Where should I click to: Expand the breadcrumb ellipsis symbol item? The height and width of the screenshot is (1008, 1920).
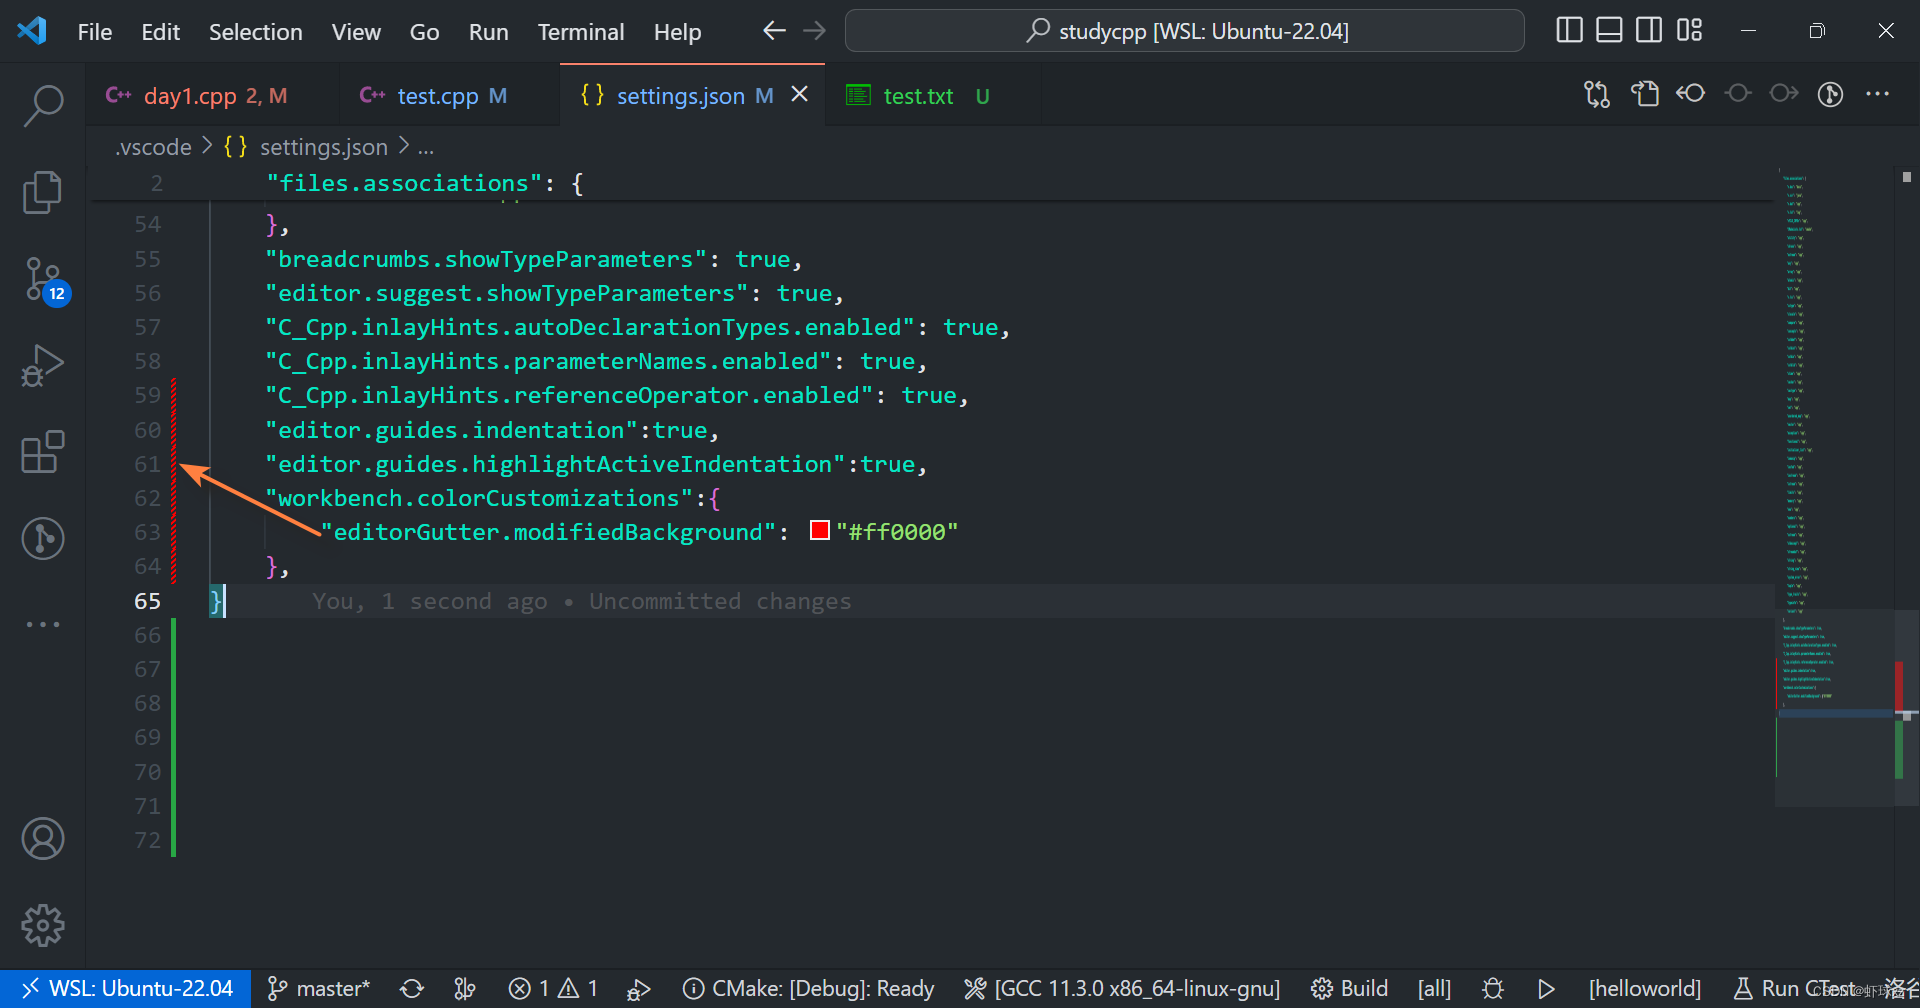click(x=426, y=147)
